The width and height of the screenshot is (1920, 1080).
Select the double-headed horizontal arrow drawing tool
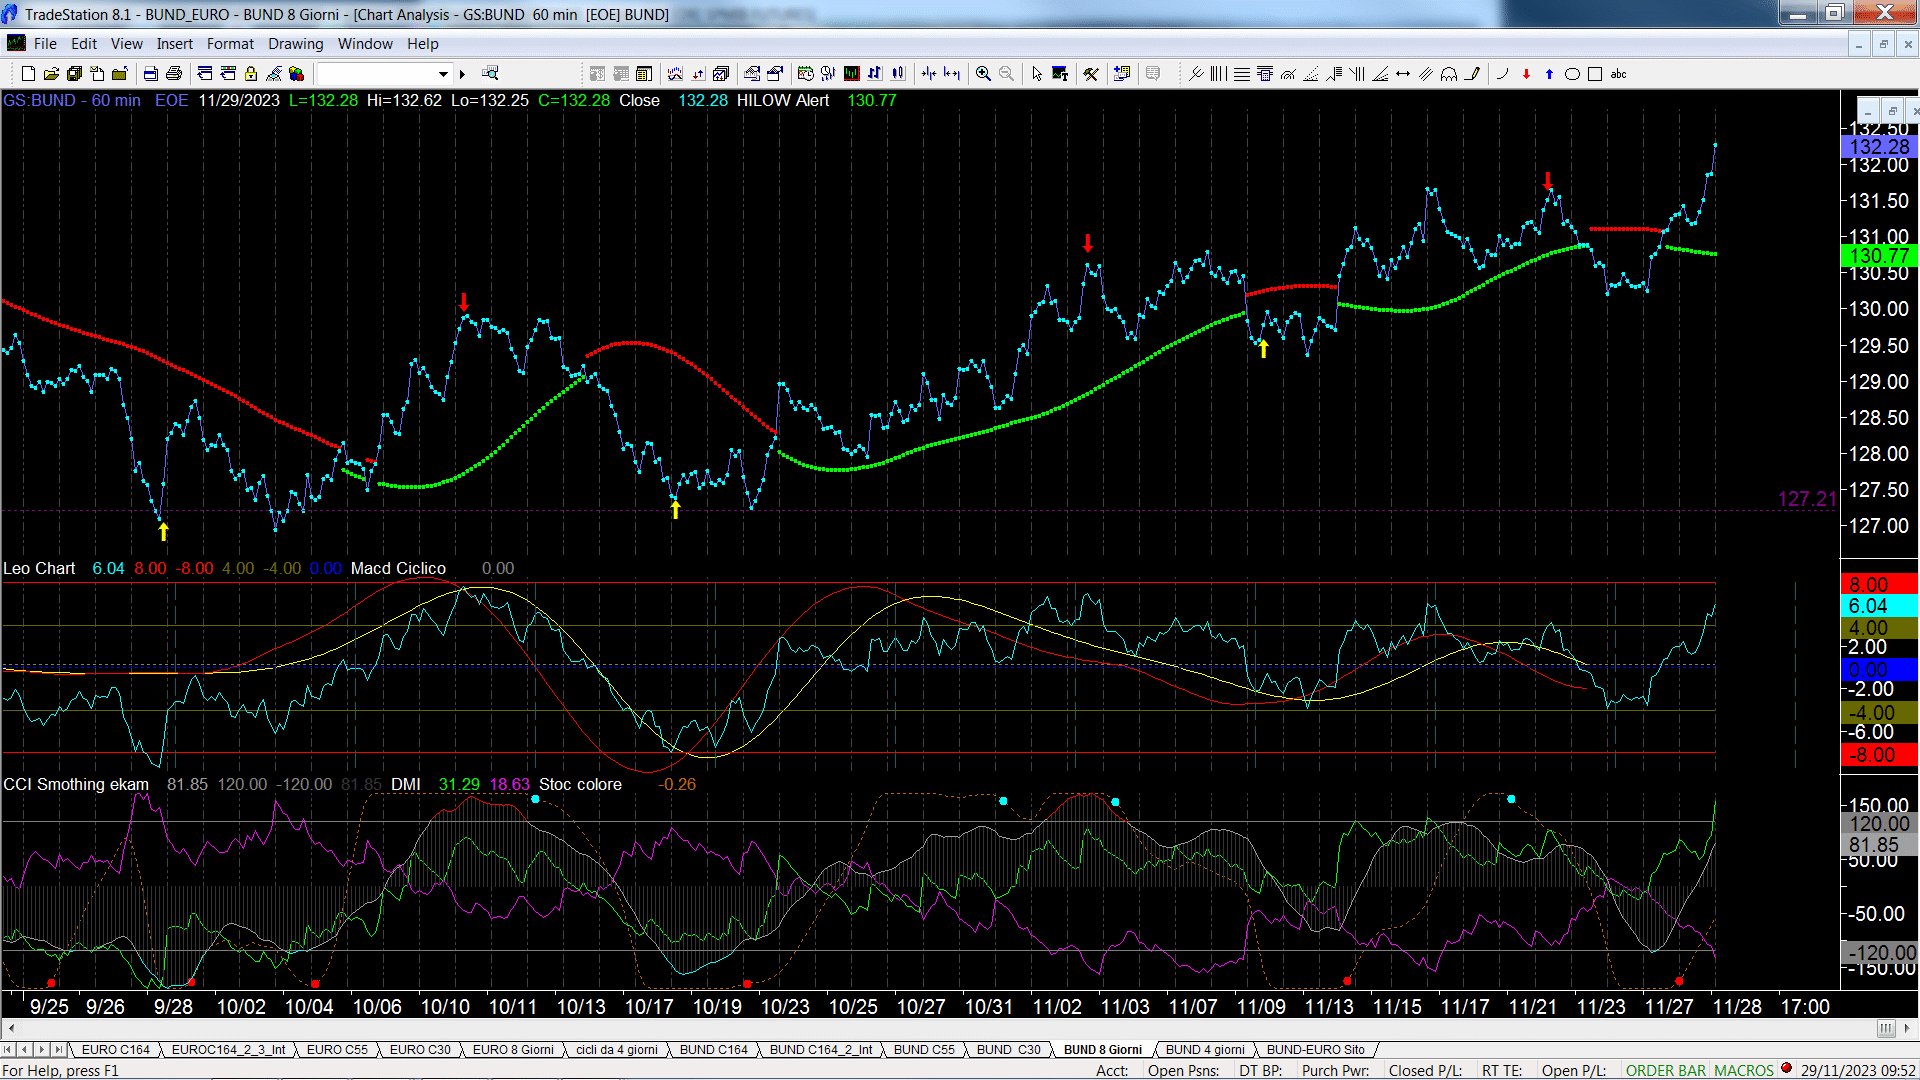click(x=1403, y=74)
